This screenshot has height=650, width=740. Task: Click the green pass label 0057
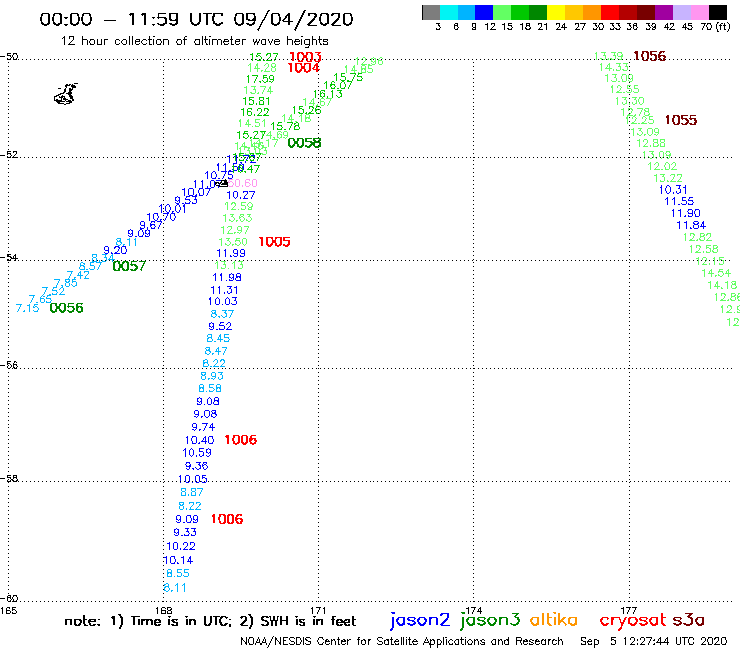point(129,266)
